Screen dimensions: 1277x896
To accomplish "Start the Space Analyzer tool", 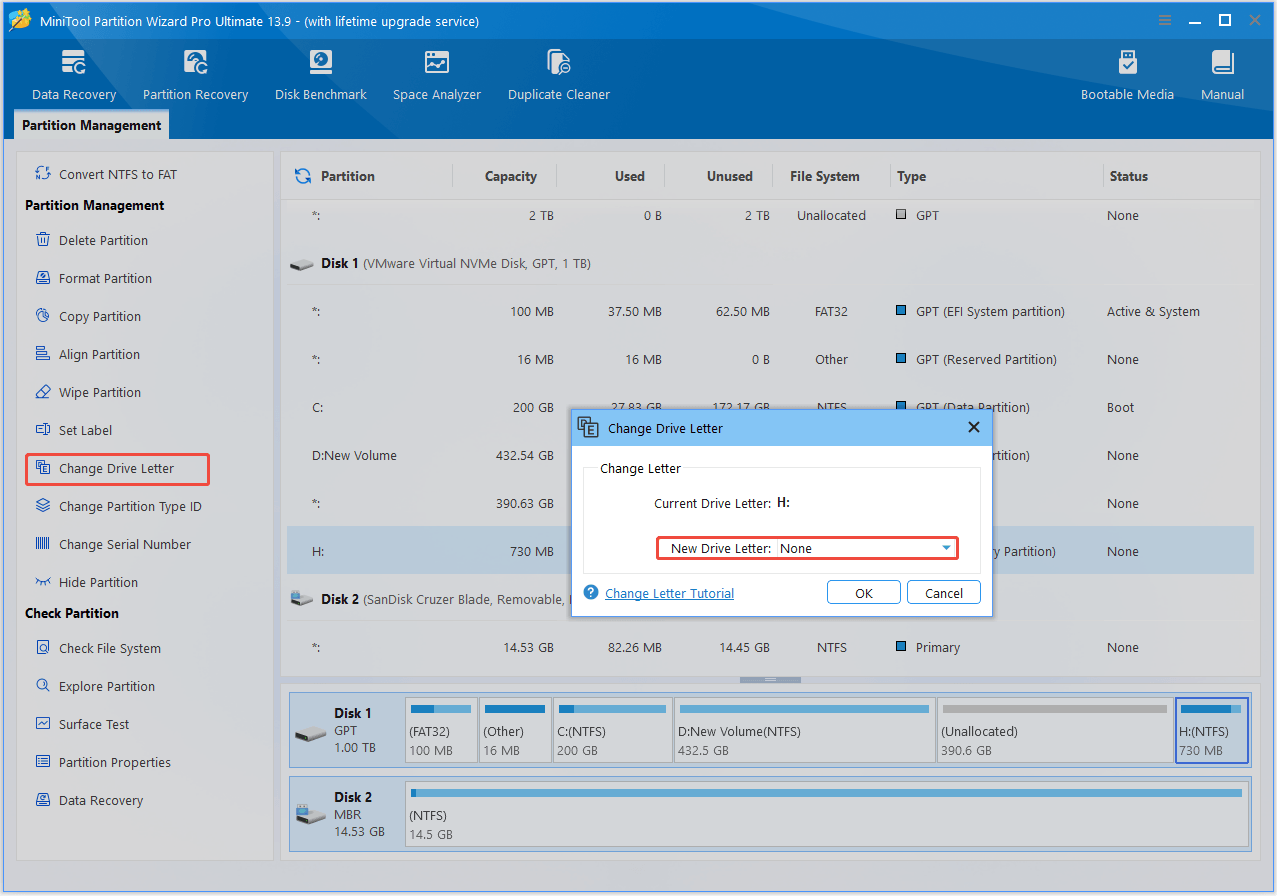I will 437,75.
